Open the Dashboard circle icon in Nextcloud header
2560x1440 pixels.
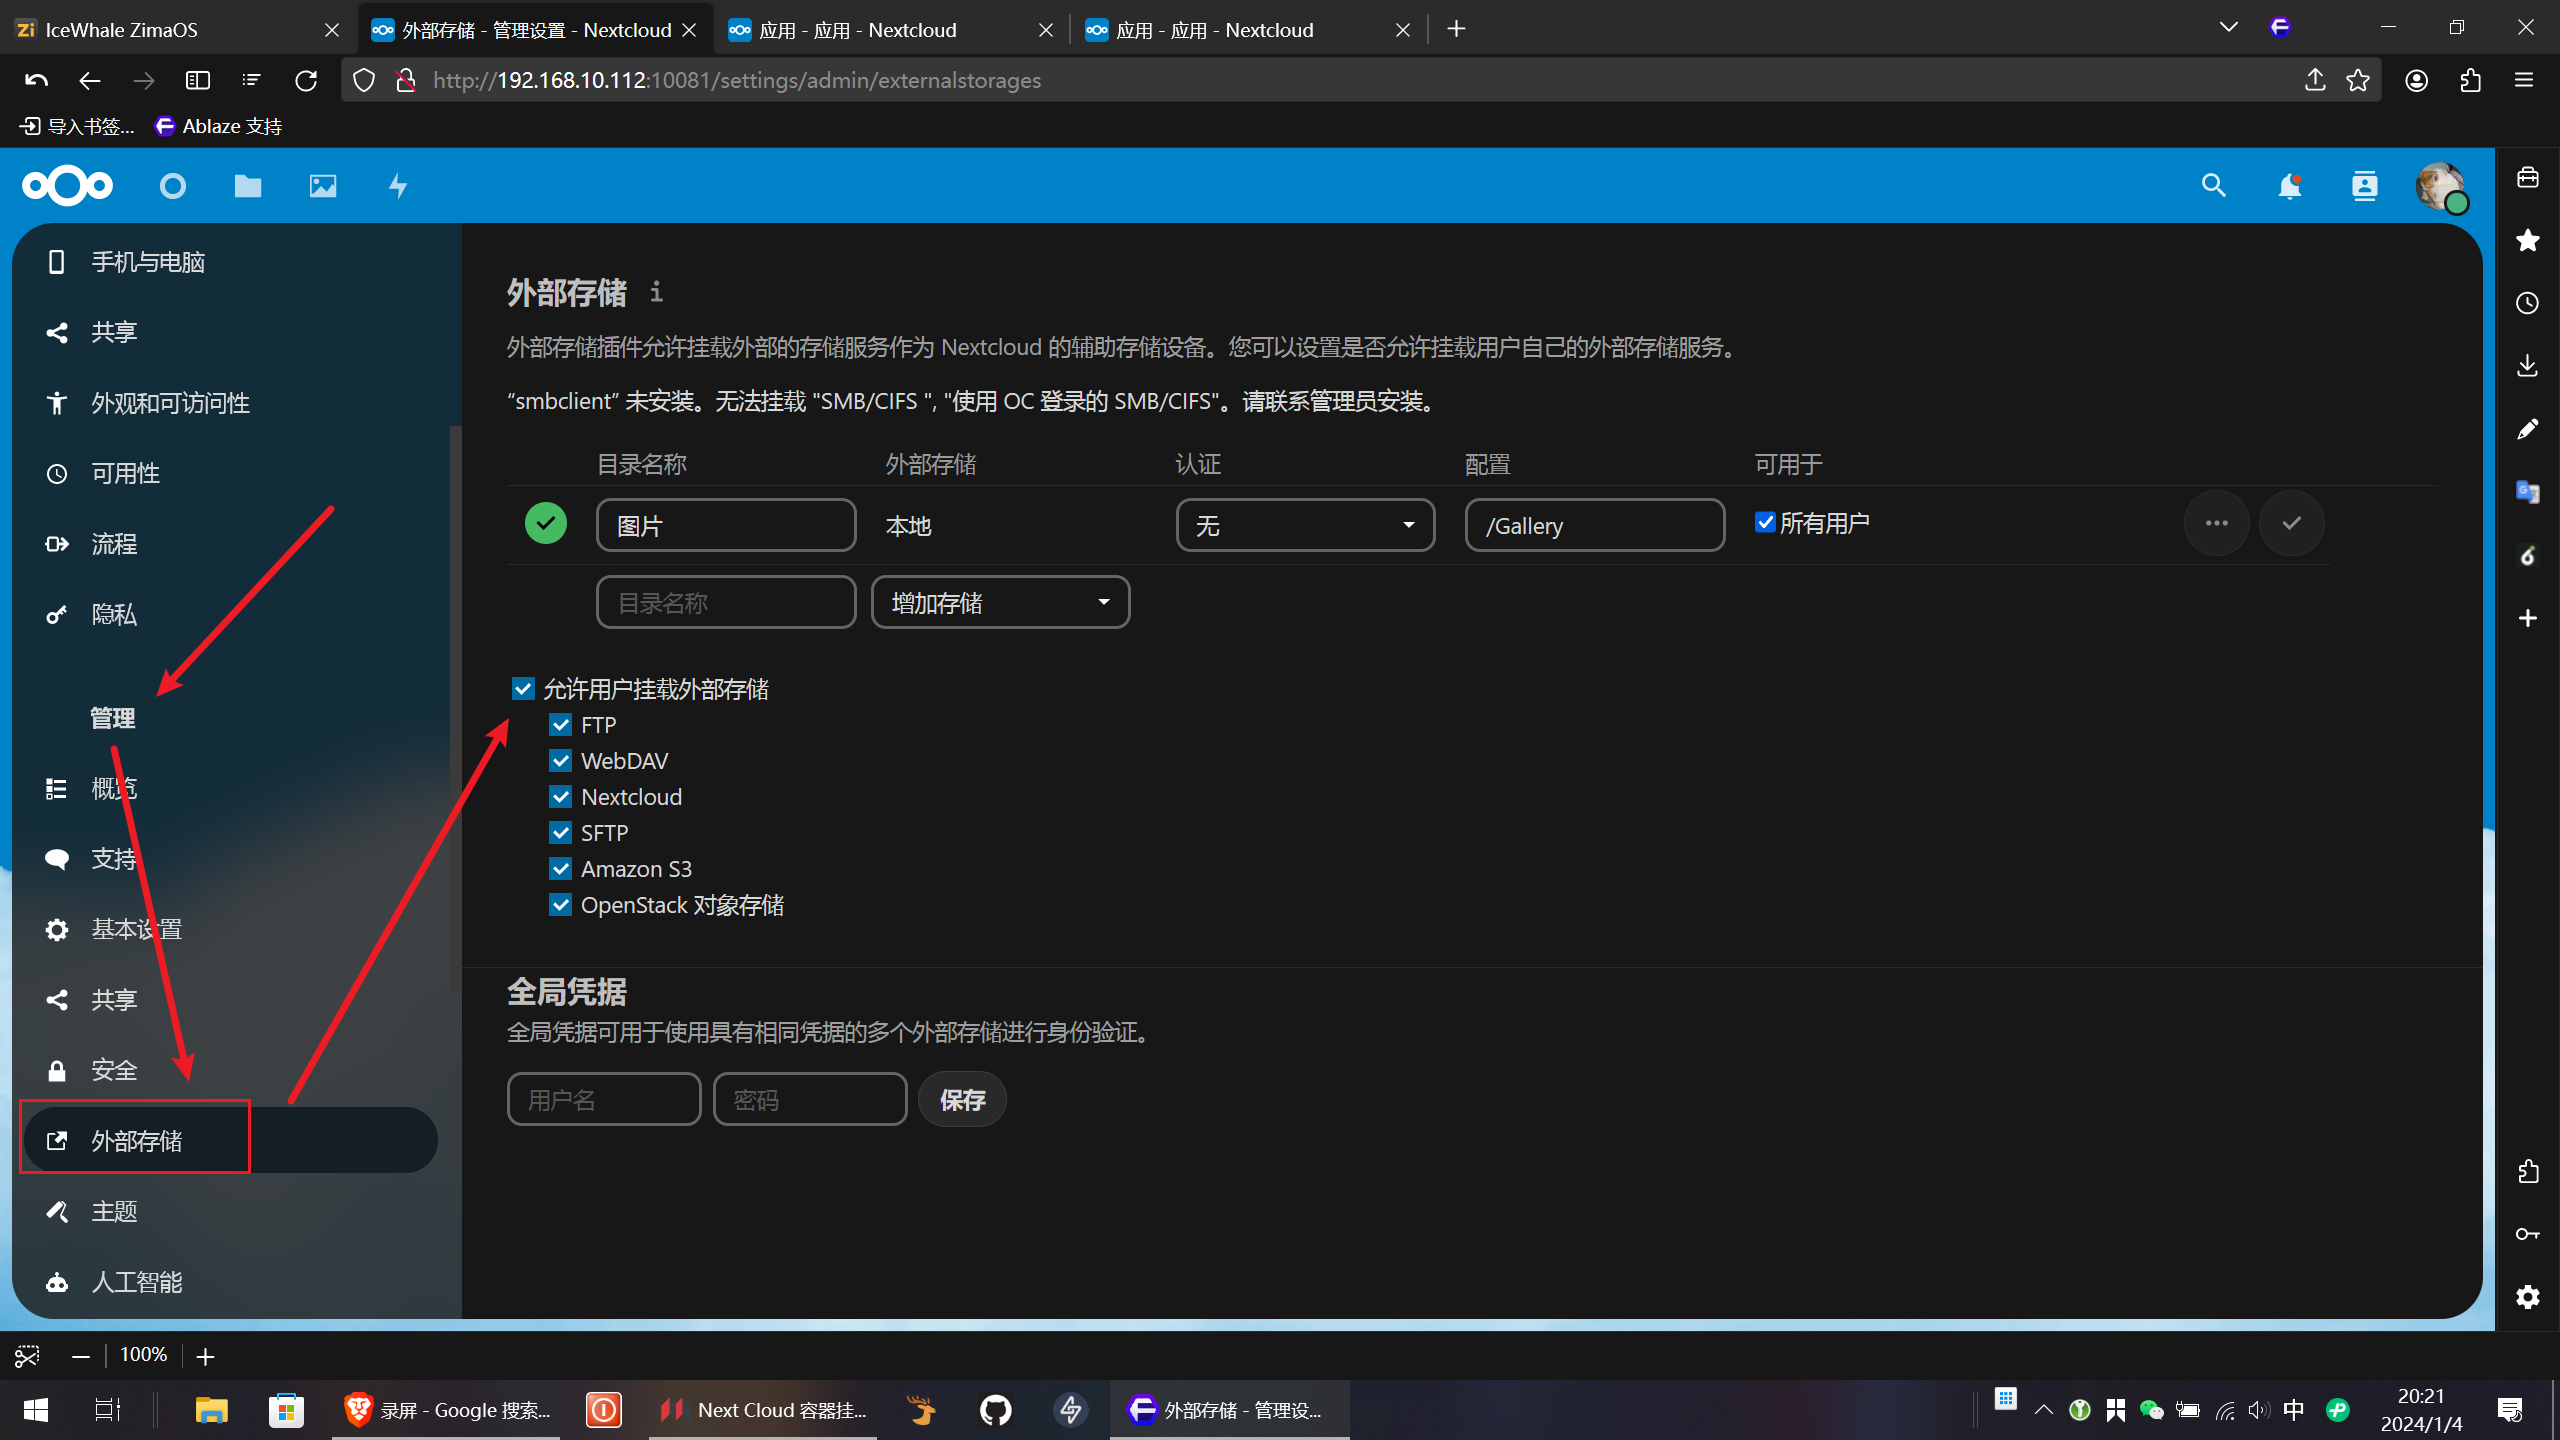[173, 186]
